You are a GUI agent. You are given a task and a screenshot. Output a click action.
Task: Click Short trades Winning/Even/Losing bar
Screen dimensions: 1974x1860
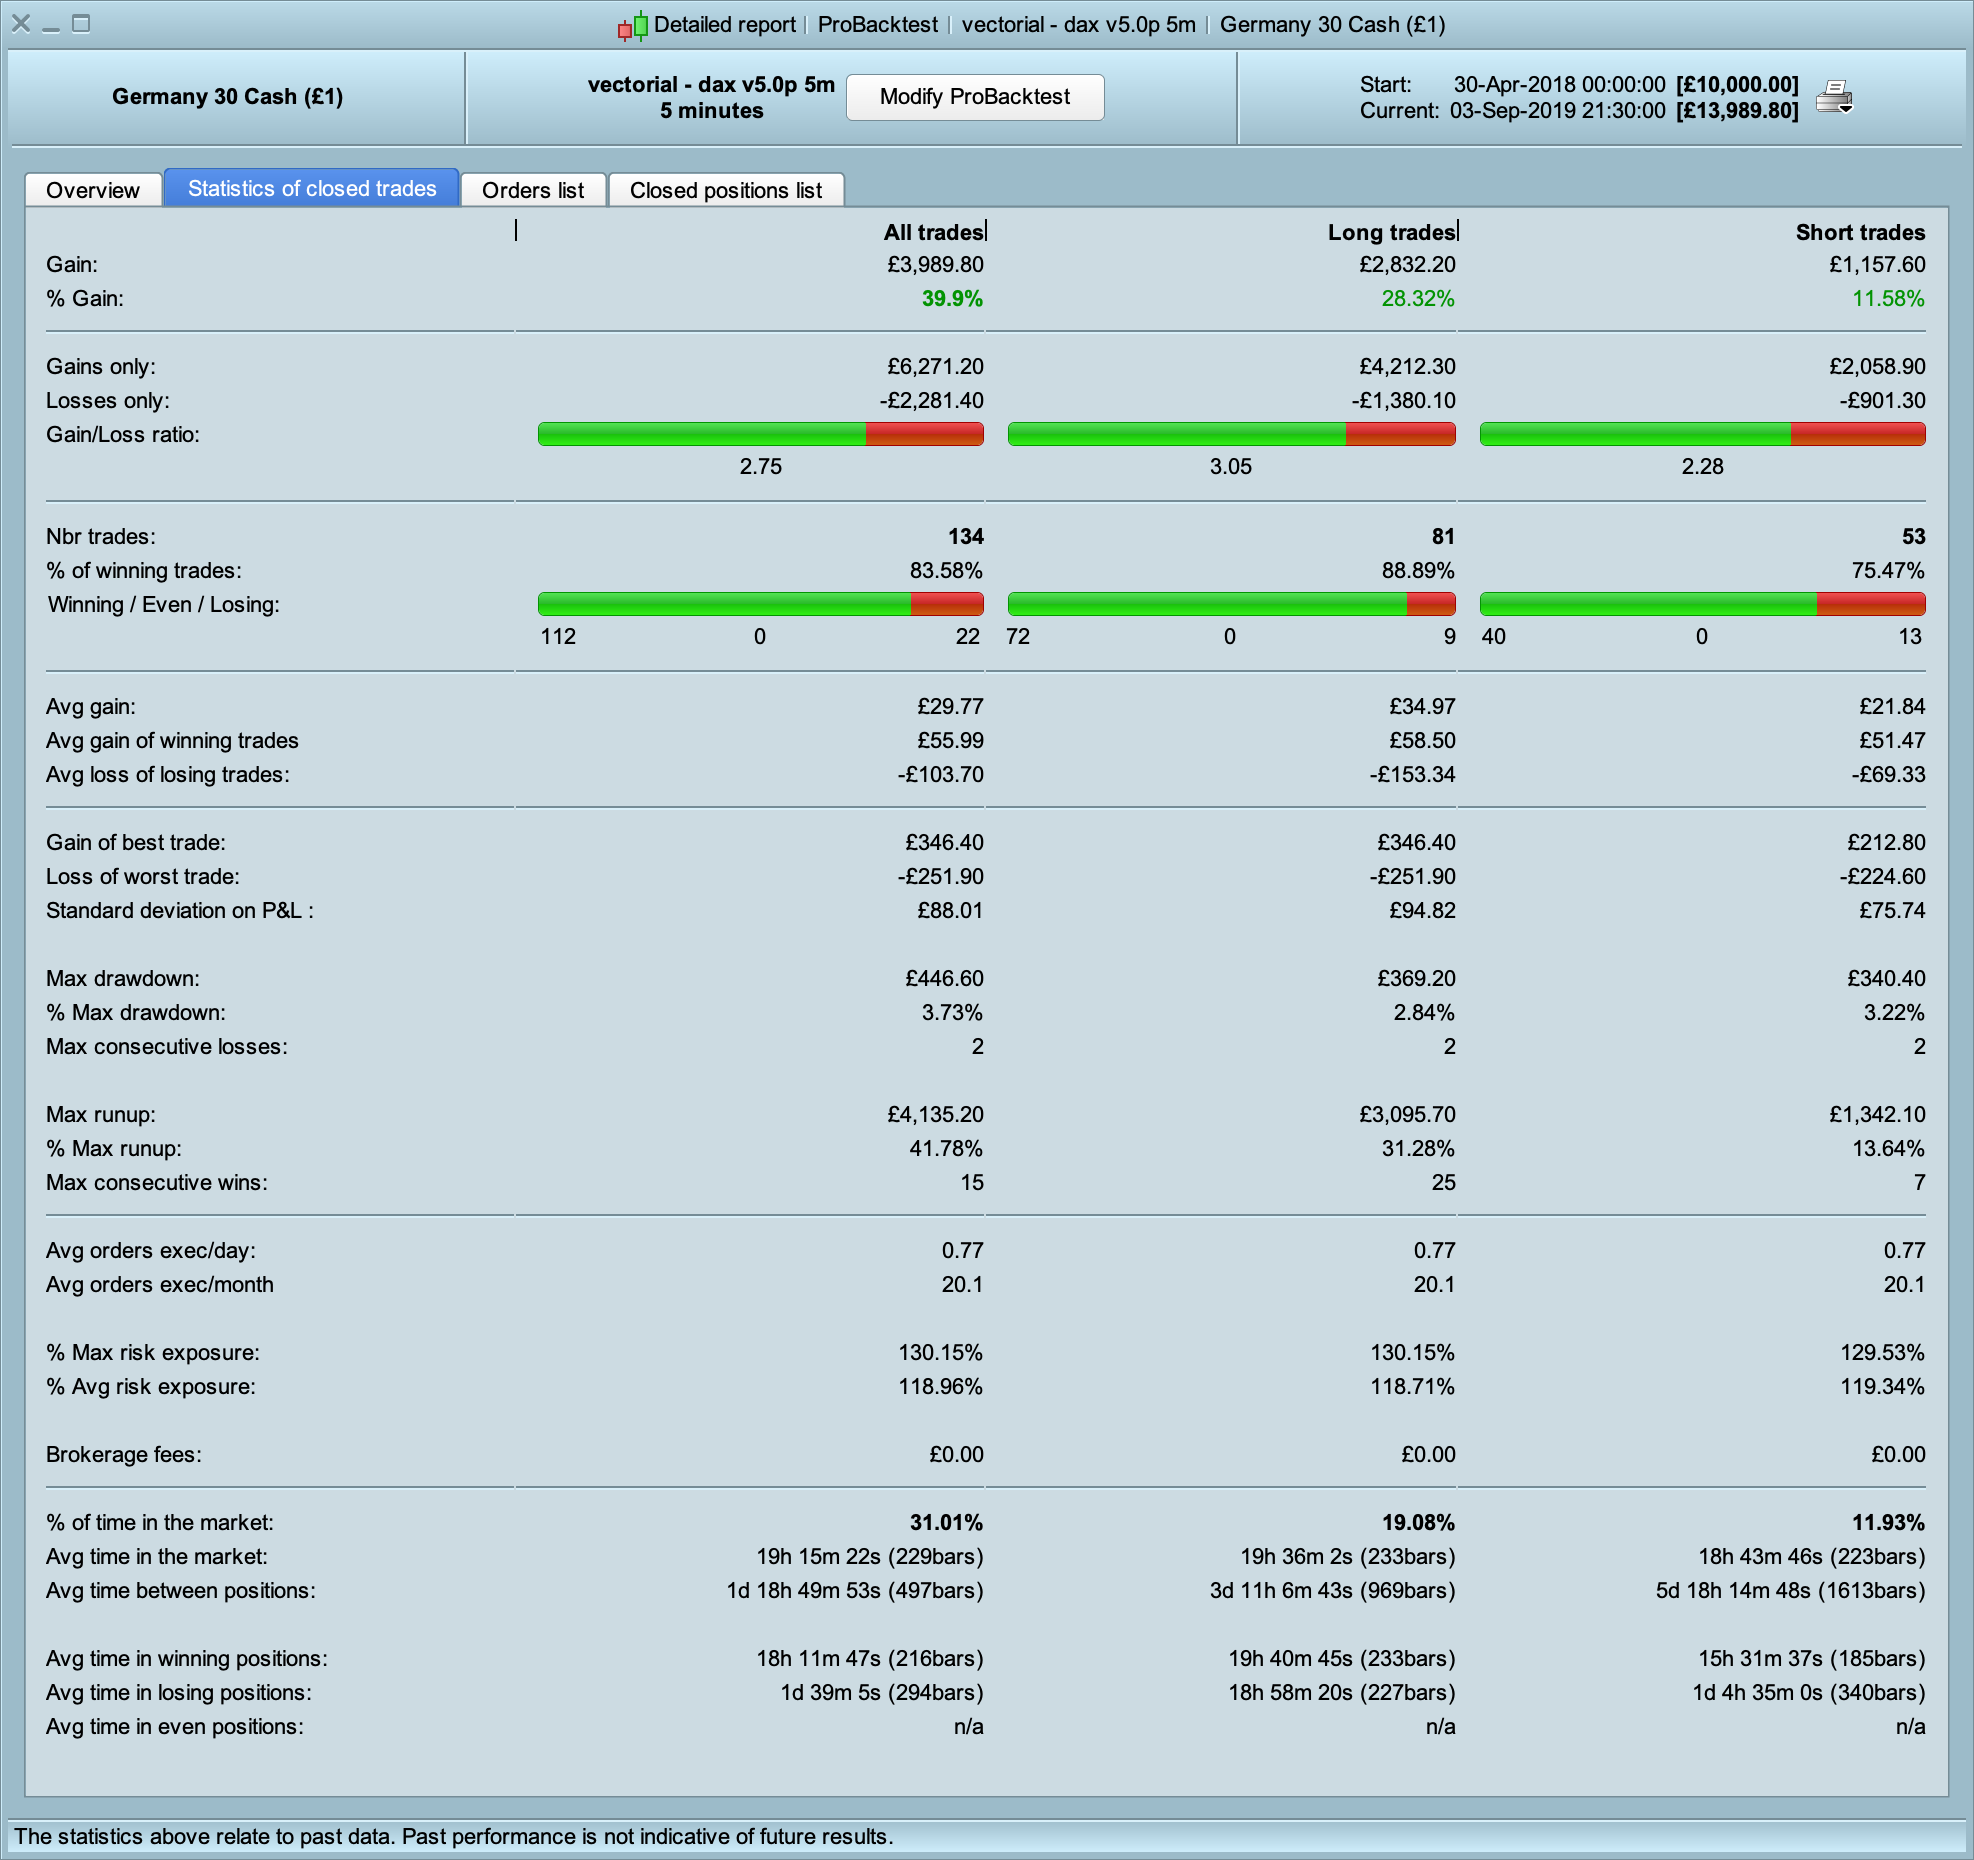tap(1702, 604)
